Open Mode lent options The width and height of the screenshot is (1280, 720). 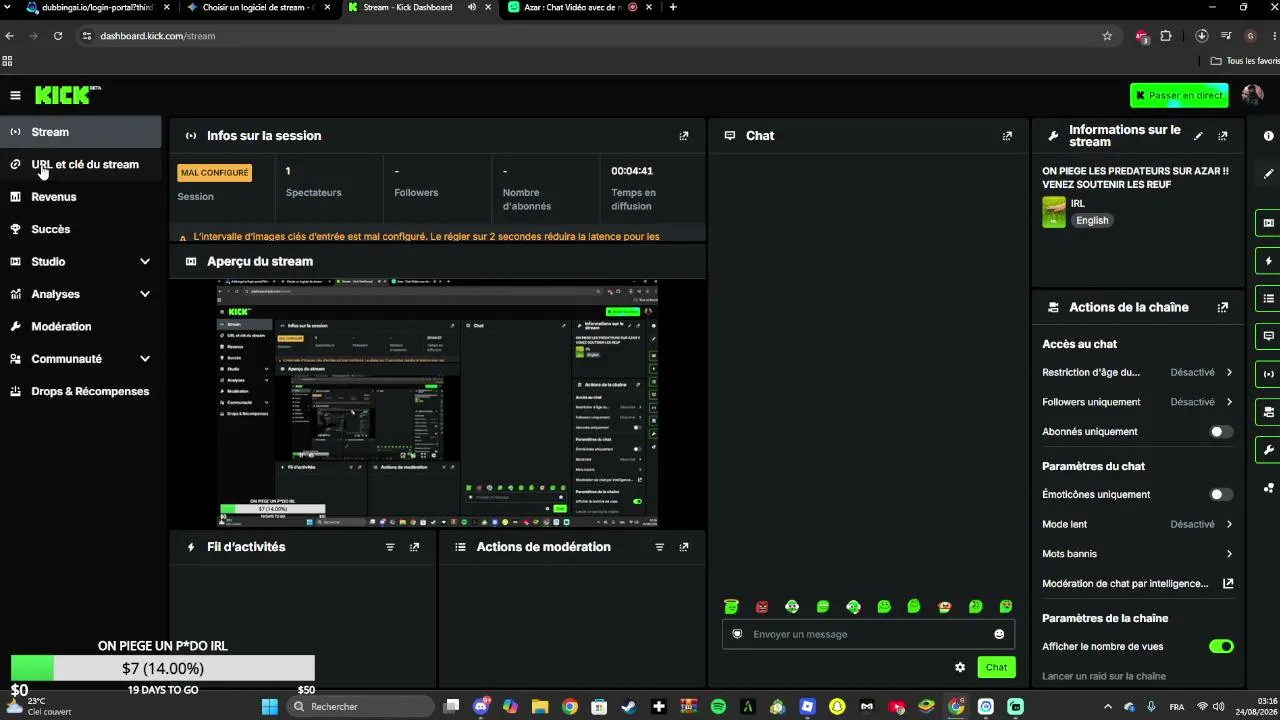coord(1137,524)
